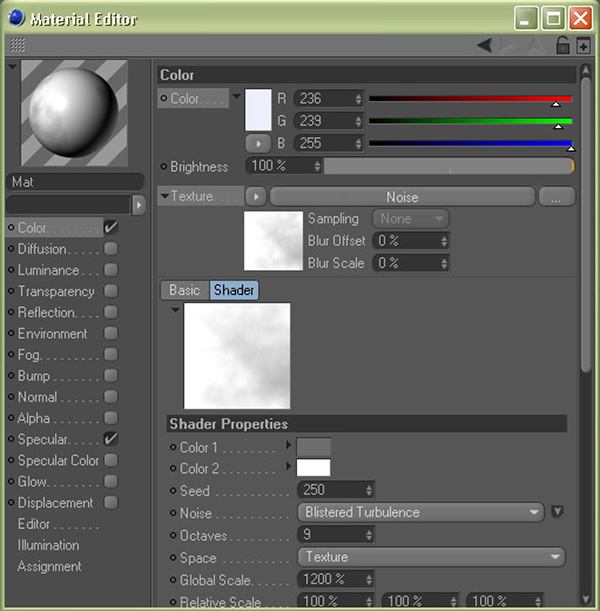The height and width of the screenshot is (611, 600).
Task: Click the Noise dropdown's side arrow icon
Action: pos(558,512)
